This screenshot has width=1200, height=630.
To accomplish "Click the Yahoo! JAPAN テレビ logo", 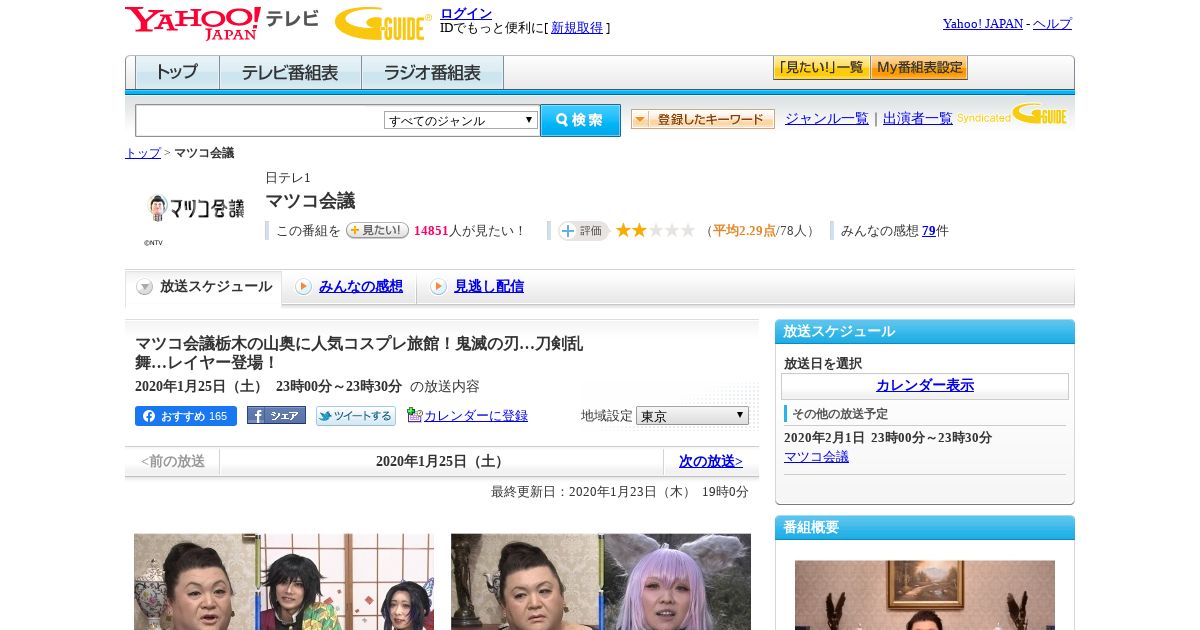I will coord(222,23).
